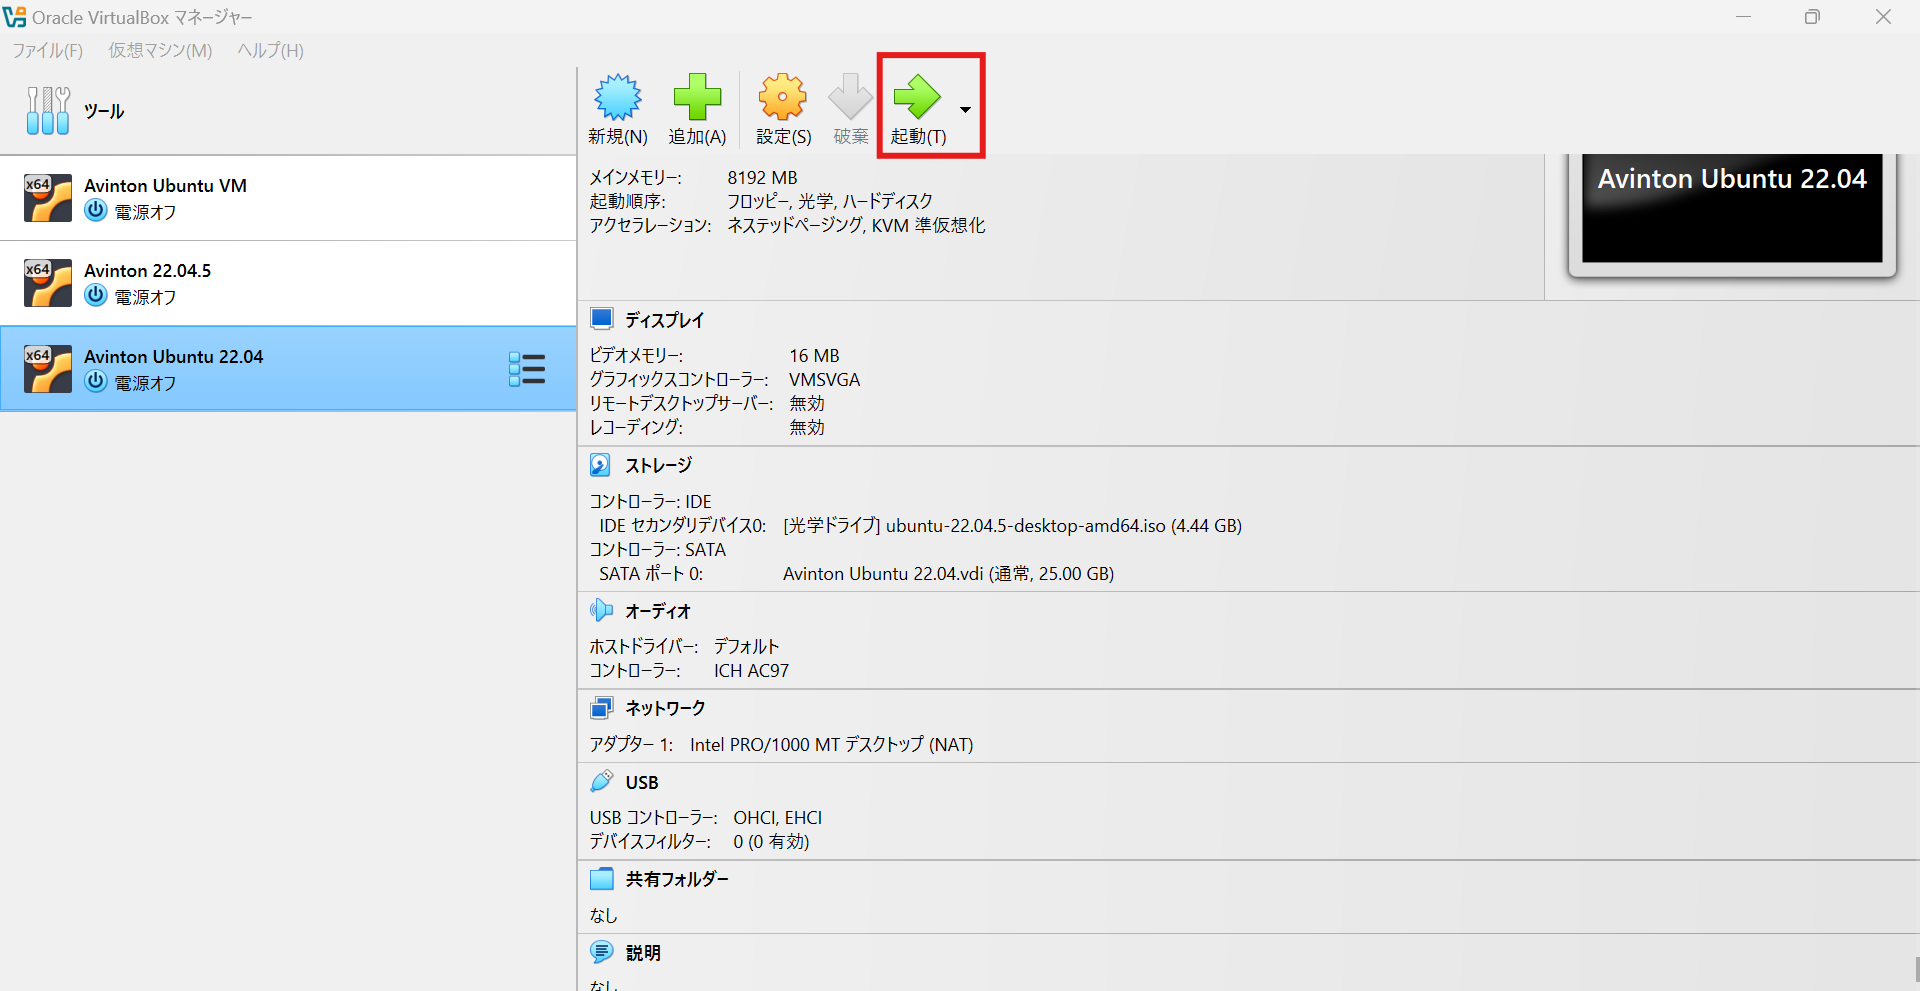Click the VMSVGA graphics controller value

click(824, 380)
